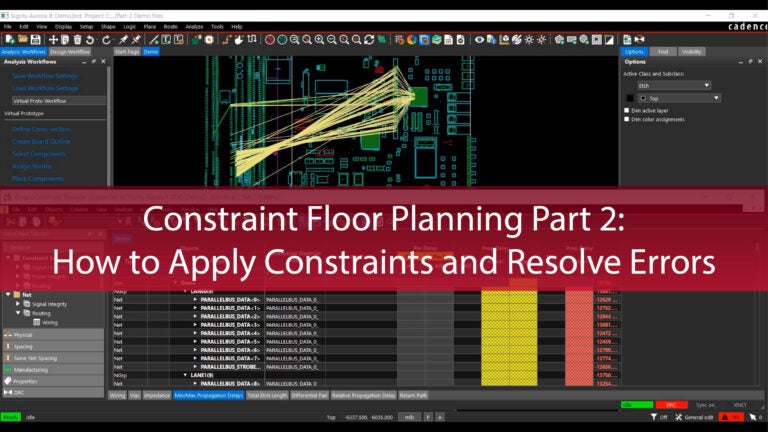Open the Manufacturing domain section
768x432 pixels.
click(x=53, y=370)
